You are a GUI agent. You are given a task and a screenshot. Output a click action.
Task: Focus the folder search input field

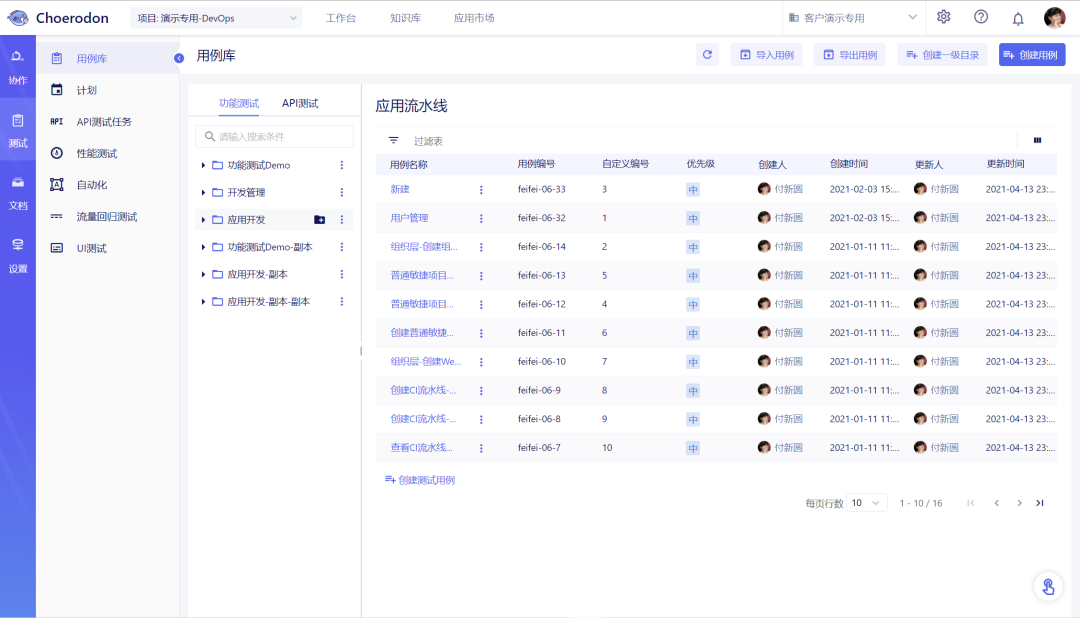[x=274, y=136]
